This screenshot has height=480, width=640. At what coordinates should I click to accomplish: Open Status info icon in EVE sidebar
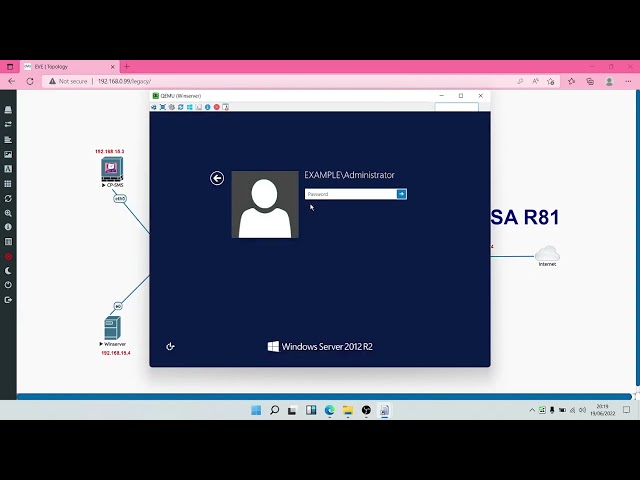[8, 227]
